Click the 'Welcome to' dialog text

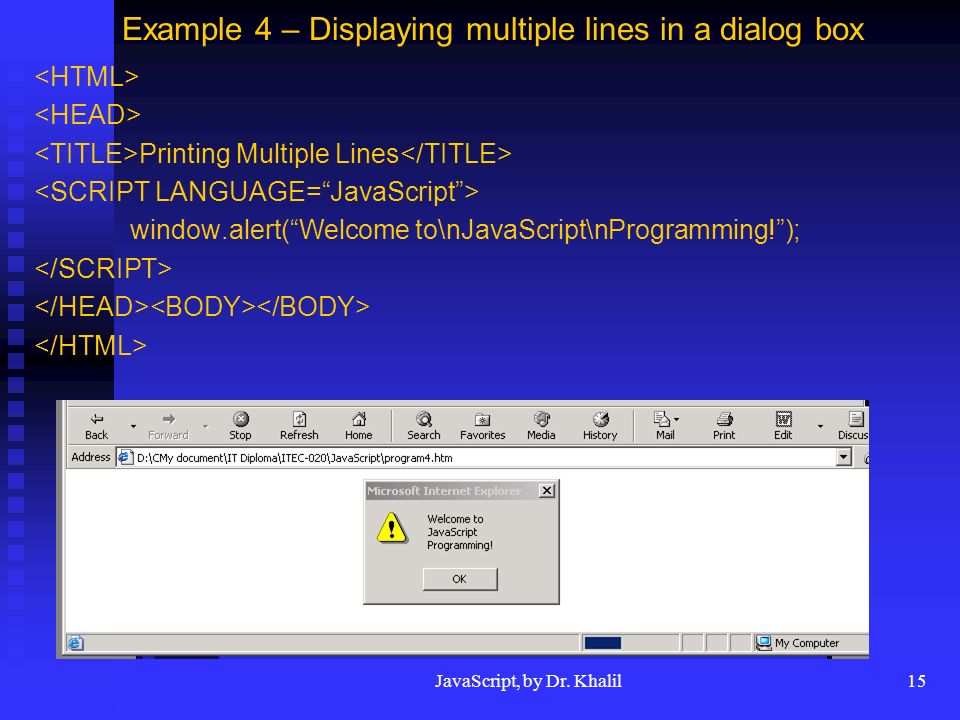[455, 519]
